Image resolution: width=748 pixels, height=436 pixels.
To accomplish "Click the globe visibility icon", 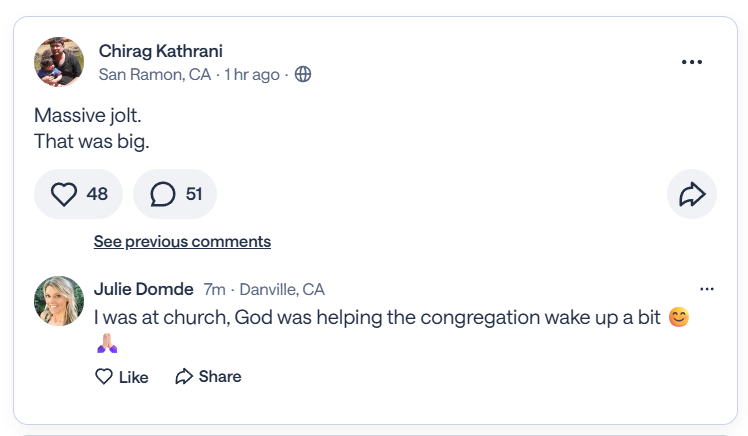I will [303, 75].
